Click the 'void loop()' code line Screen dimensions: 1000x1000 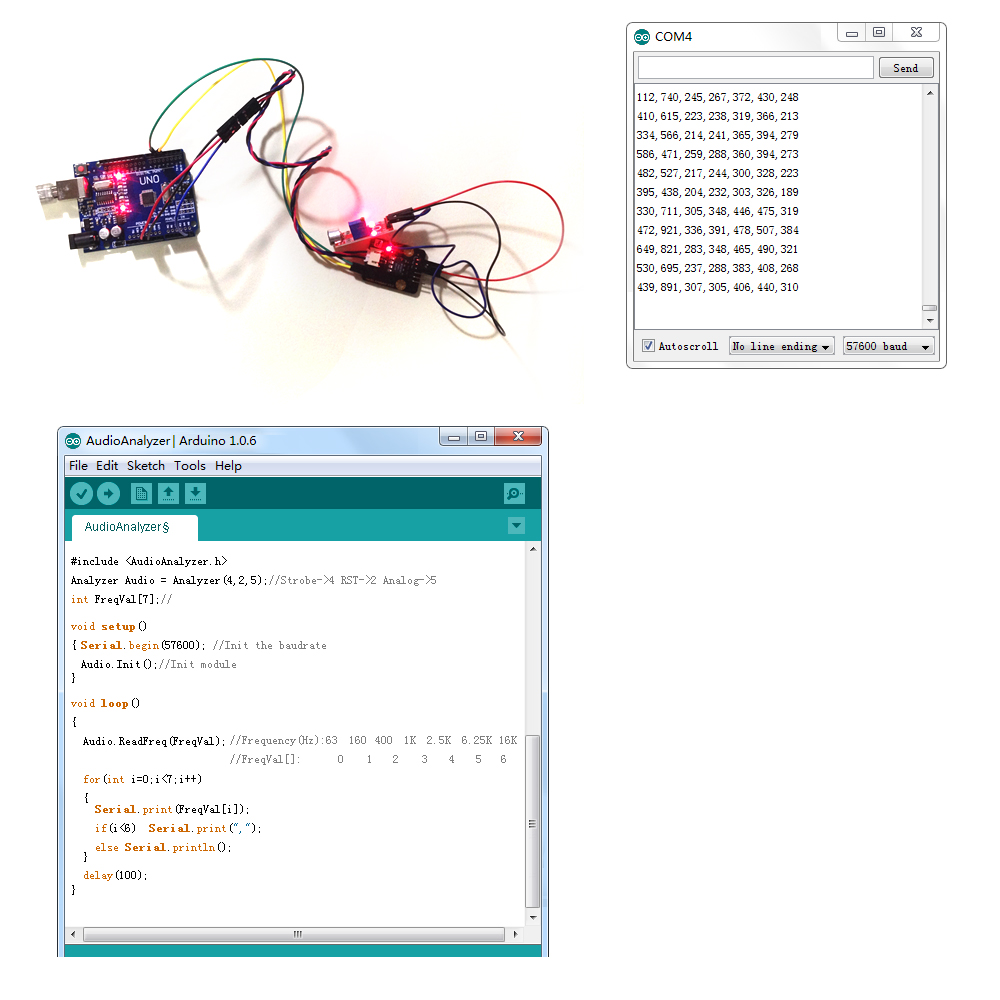(105, 703)
